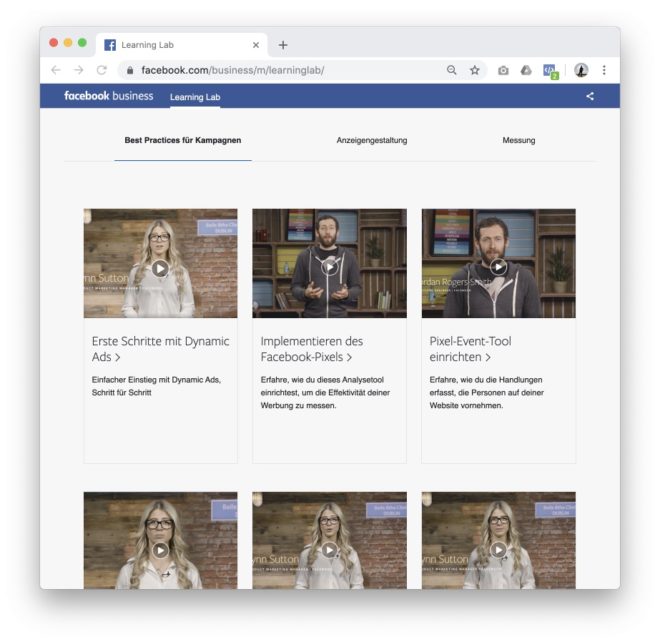Click the share icon in blue header
The width and height of the screenshot is (660, 642).
click(x=590, y=96)
